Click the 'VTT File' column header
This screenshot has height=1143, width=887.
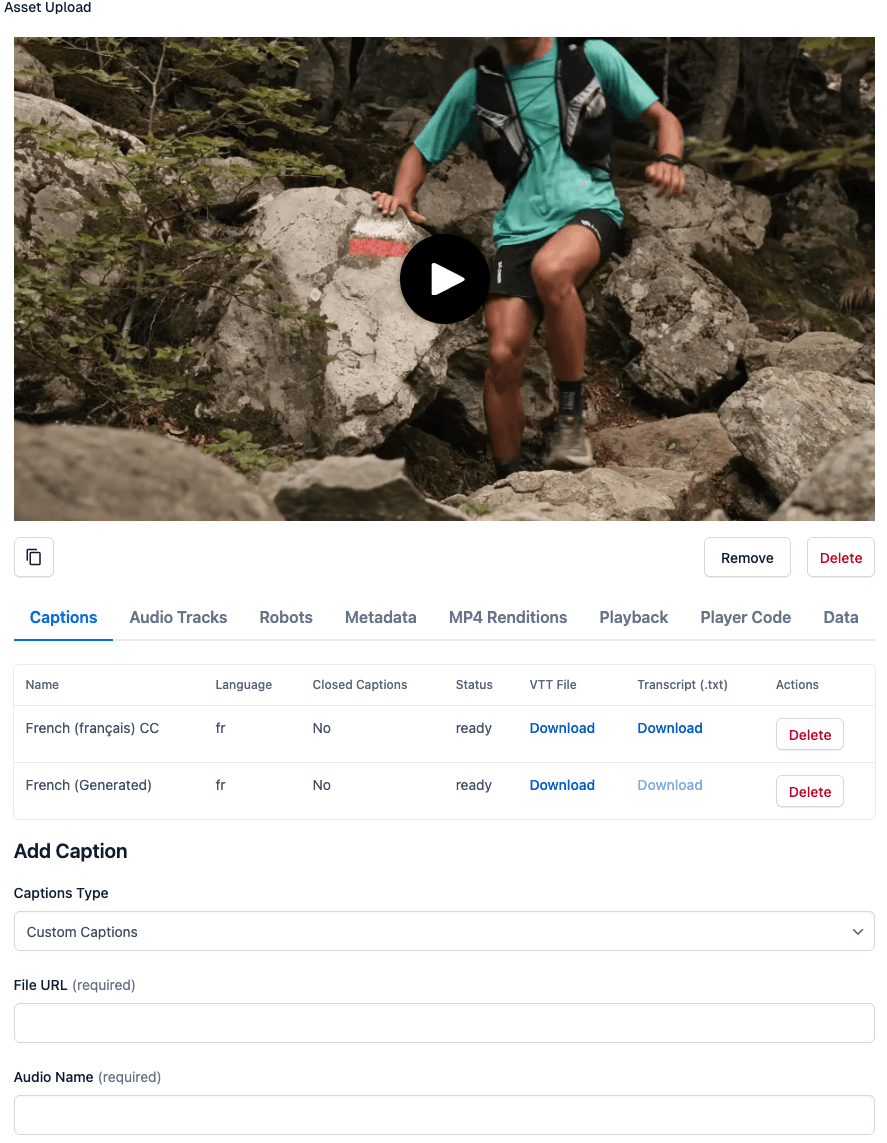tap(552, 684)
